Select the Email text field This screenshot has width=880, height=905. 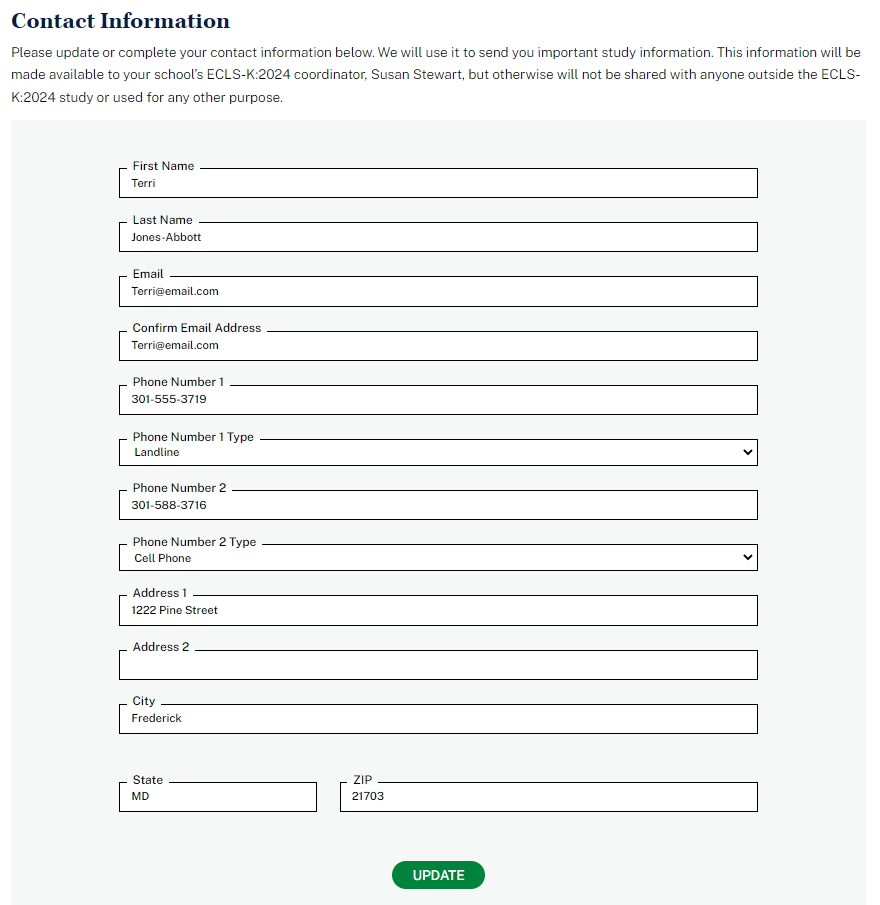pos(438,292)
